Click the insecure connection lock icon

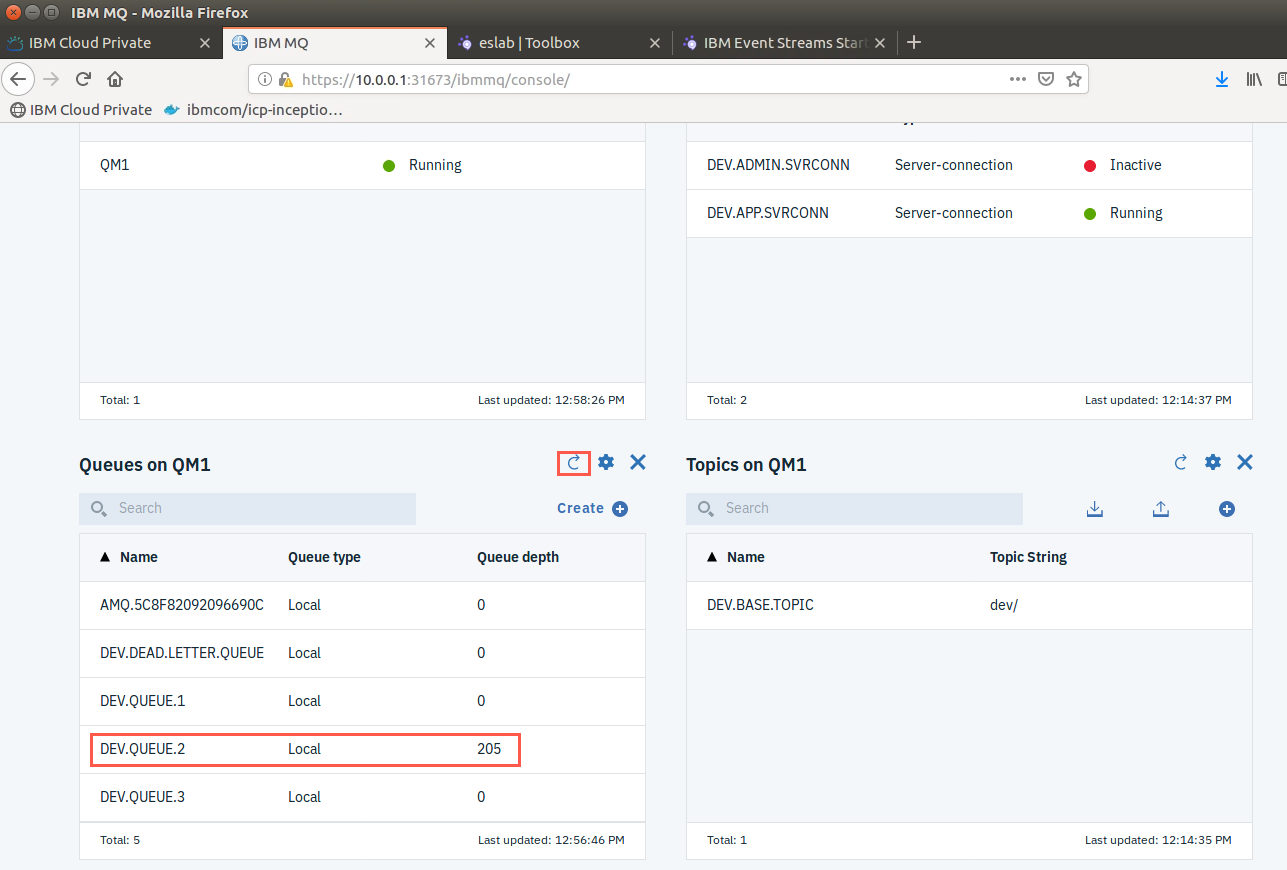pyautogui.click(x=285, y=79)
